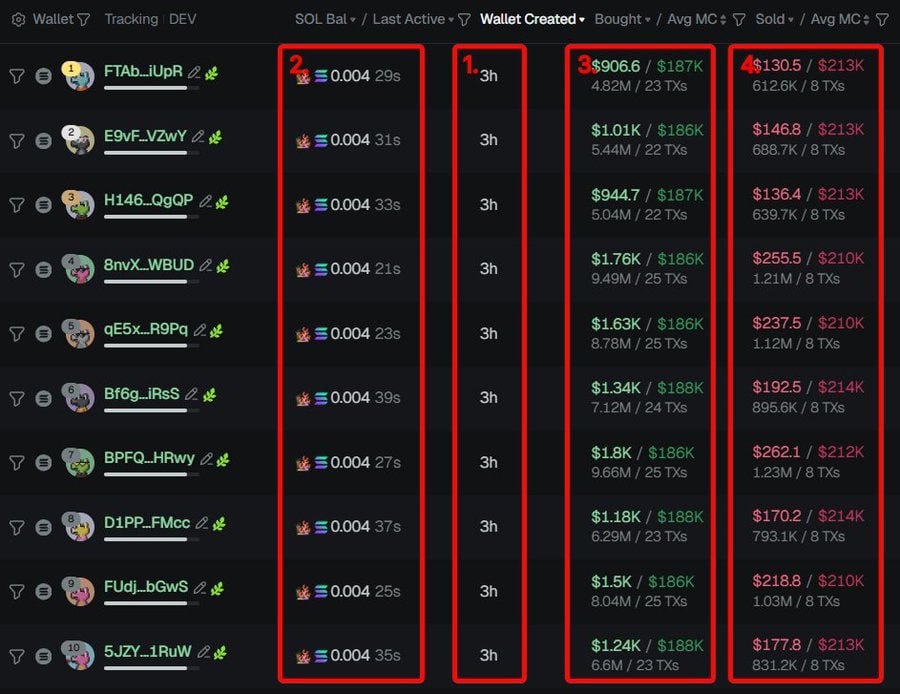
Task: Filter by wallet 8nvX...WBUD funnel icon
Action: click(17, 269)
